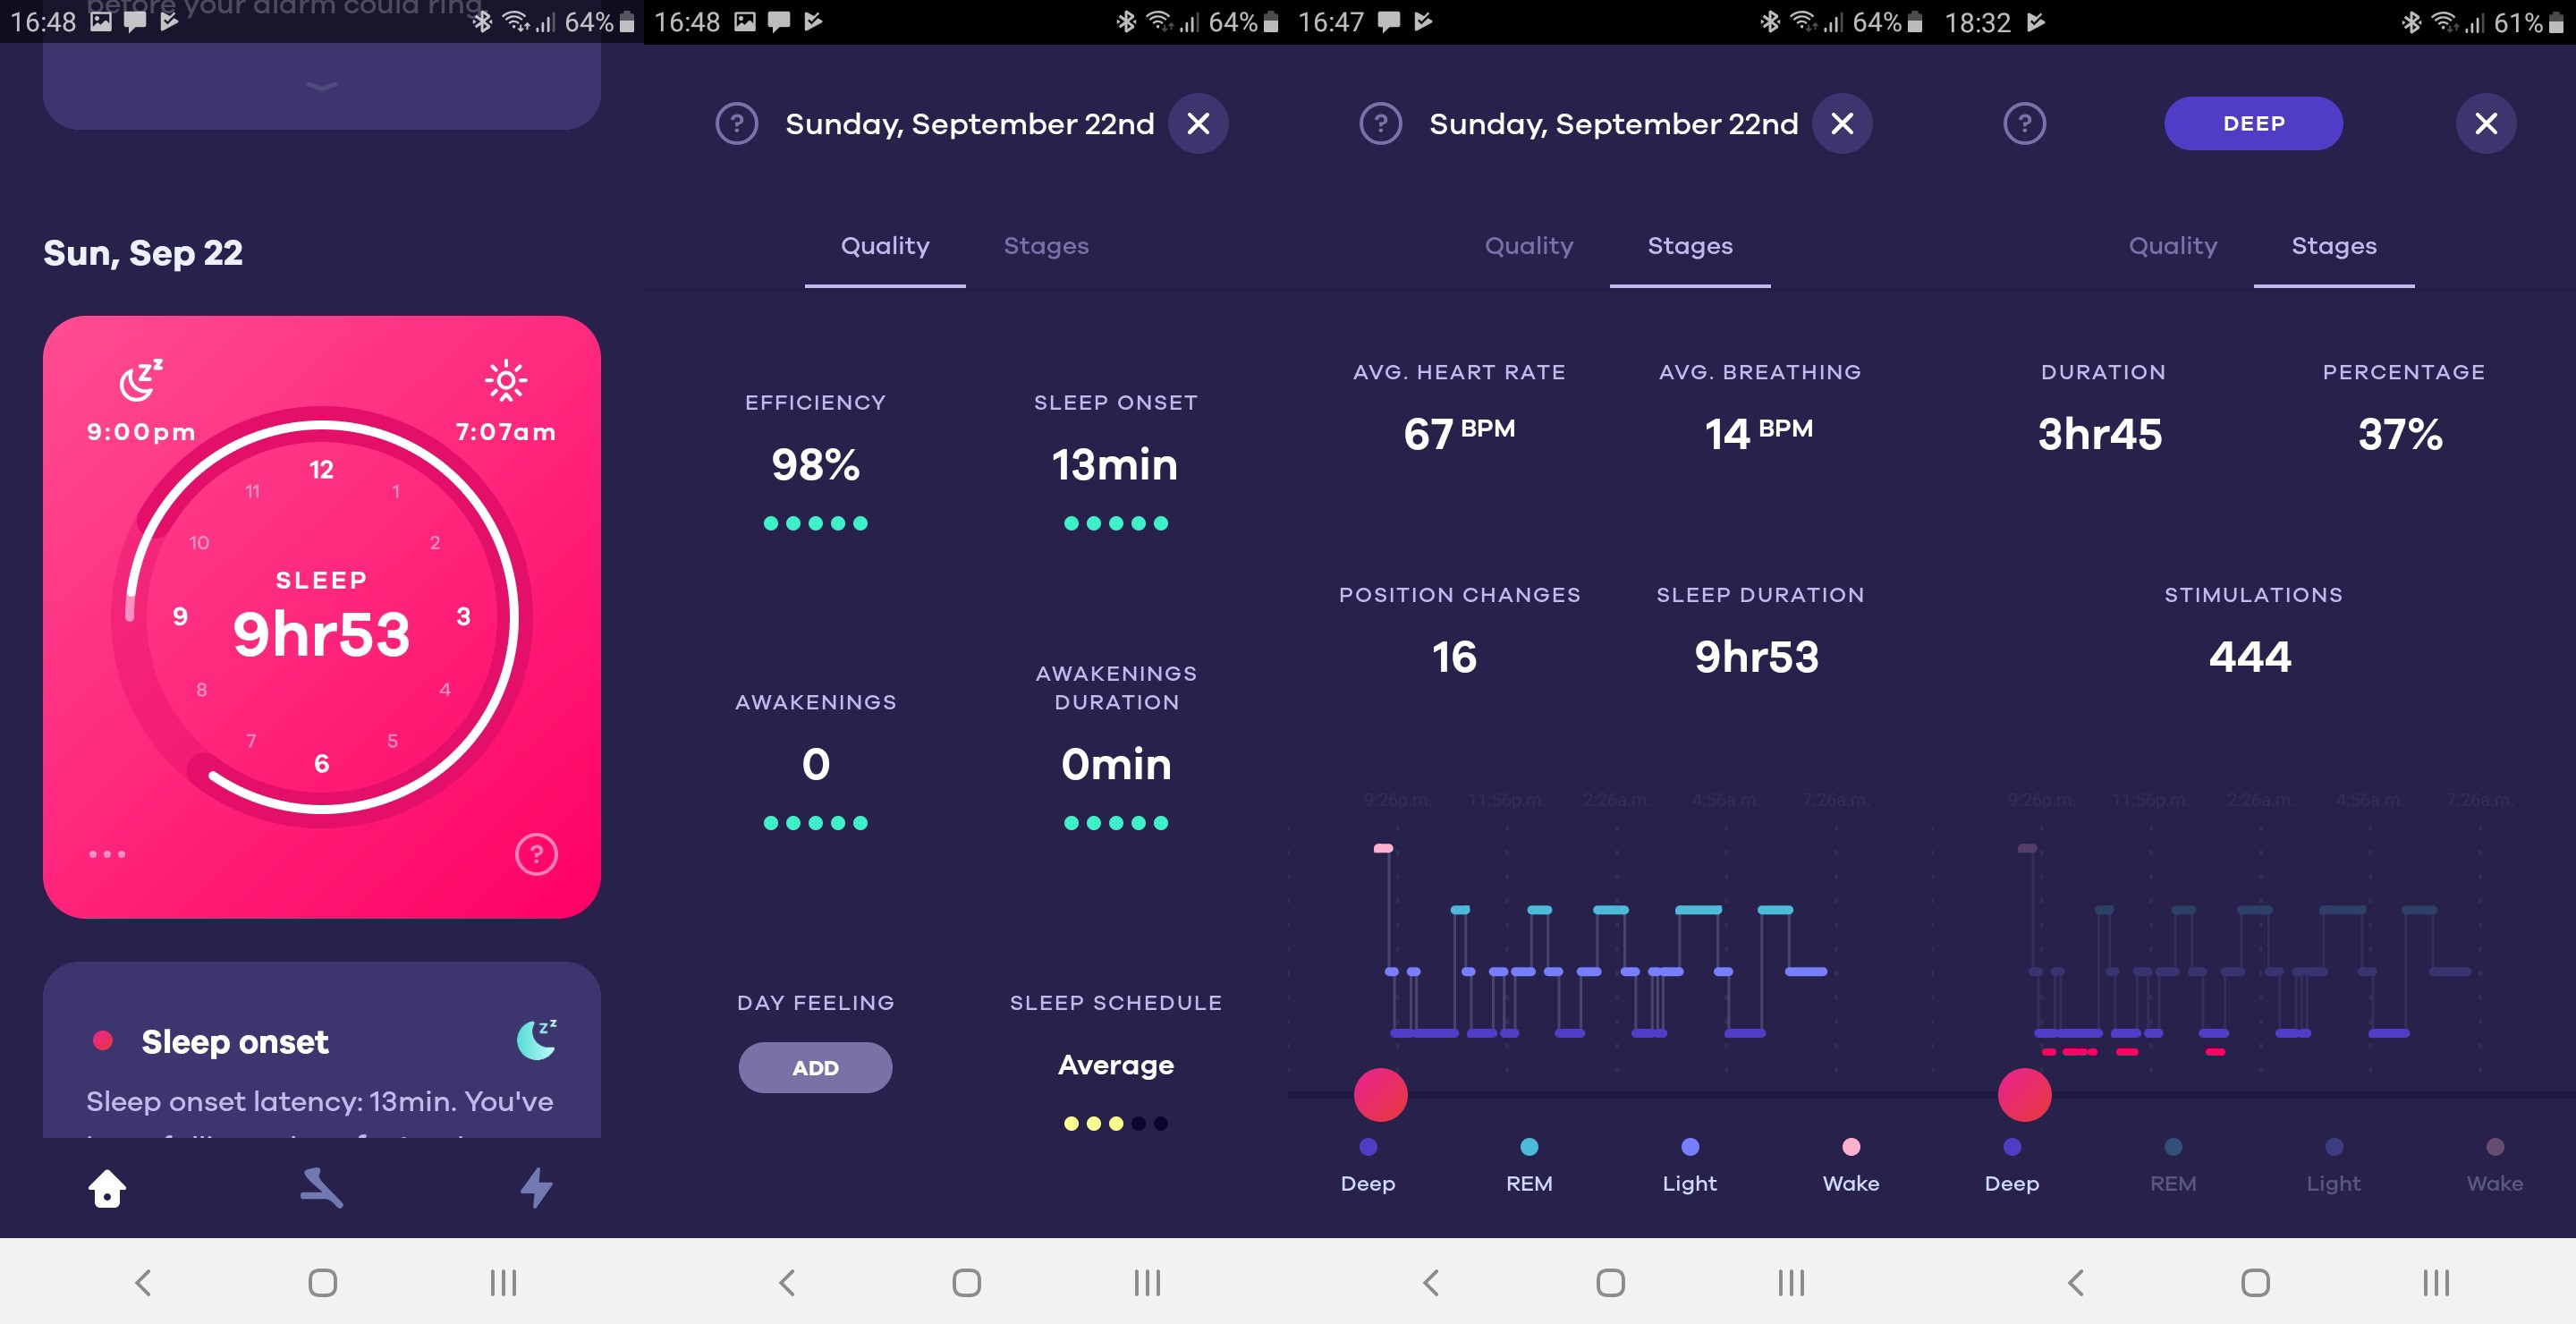Close the Quality details screen
Image resolution: width=2576 pixels, height=1324 pixels.
(x=1198, y=124)
